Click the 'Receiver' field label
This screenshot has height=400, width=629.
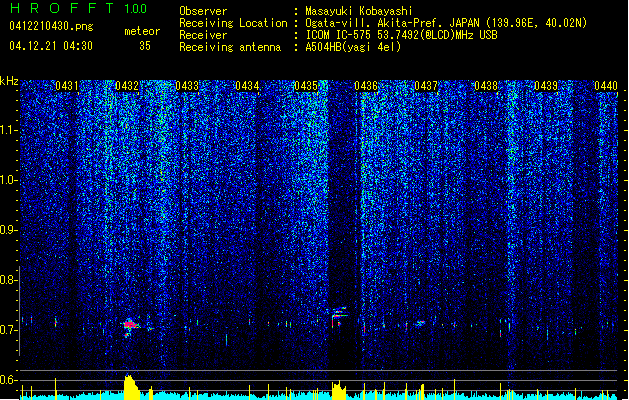(203, 35)
